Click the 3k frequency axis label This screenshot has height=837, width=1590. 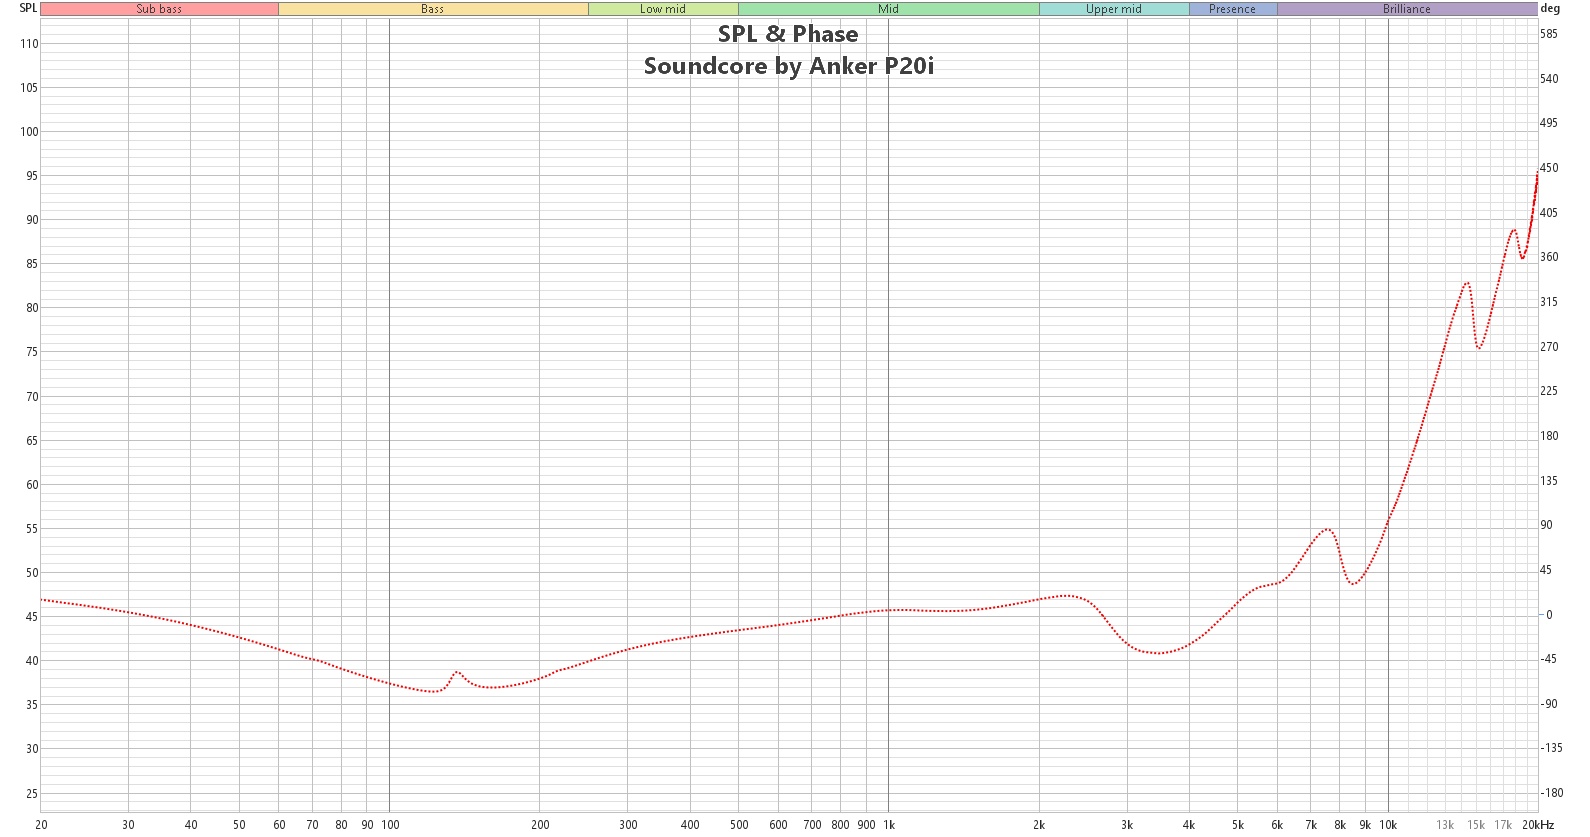pyautogui.click(x=1127, y=825)
